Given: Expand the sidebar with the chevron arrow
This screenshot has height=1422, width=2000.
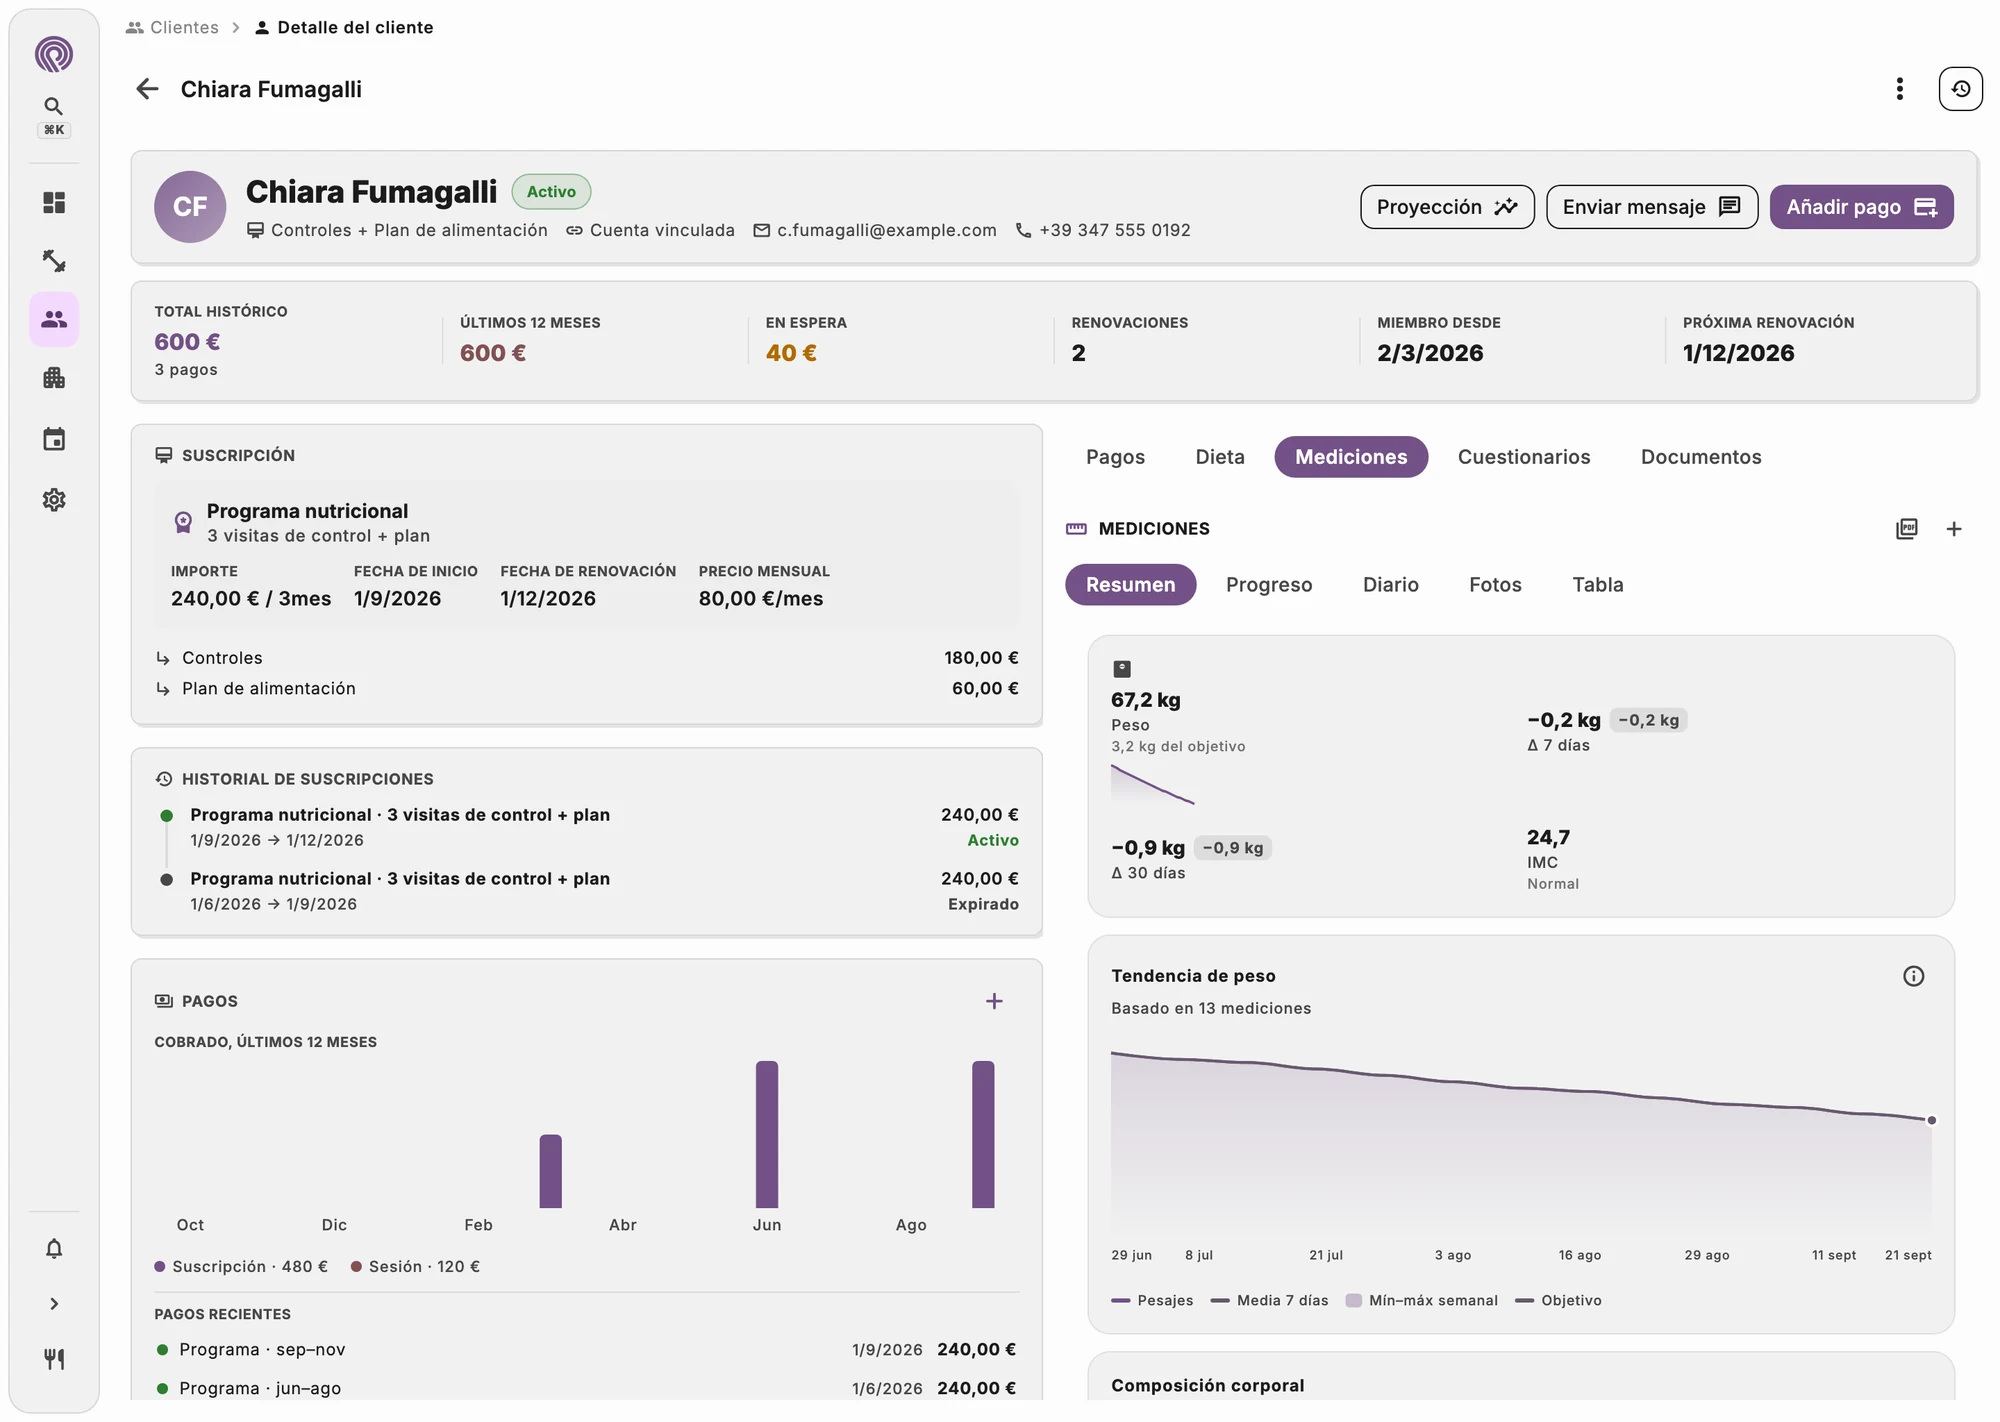Looking at the screenshot, I should 54,1304.
